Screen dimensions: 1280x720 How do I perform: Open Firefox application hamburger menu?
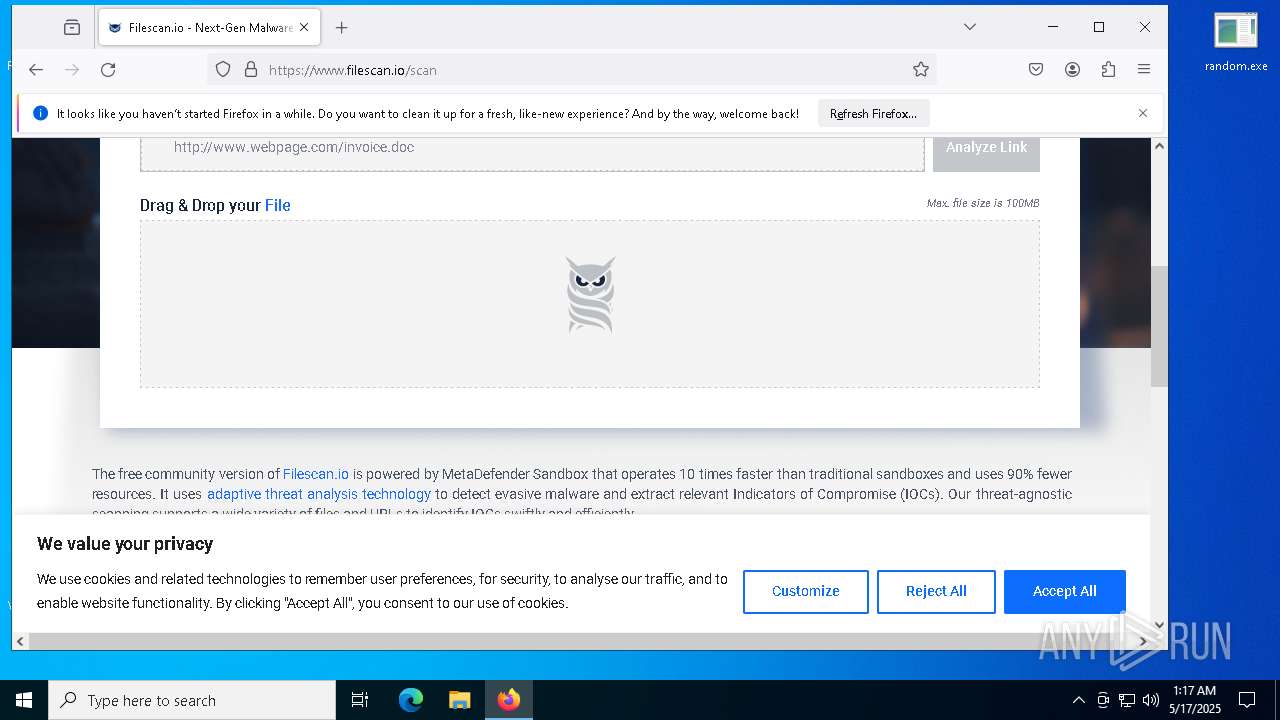tap(1144, 70)
